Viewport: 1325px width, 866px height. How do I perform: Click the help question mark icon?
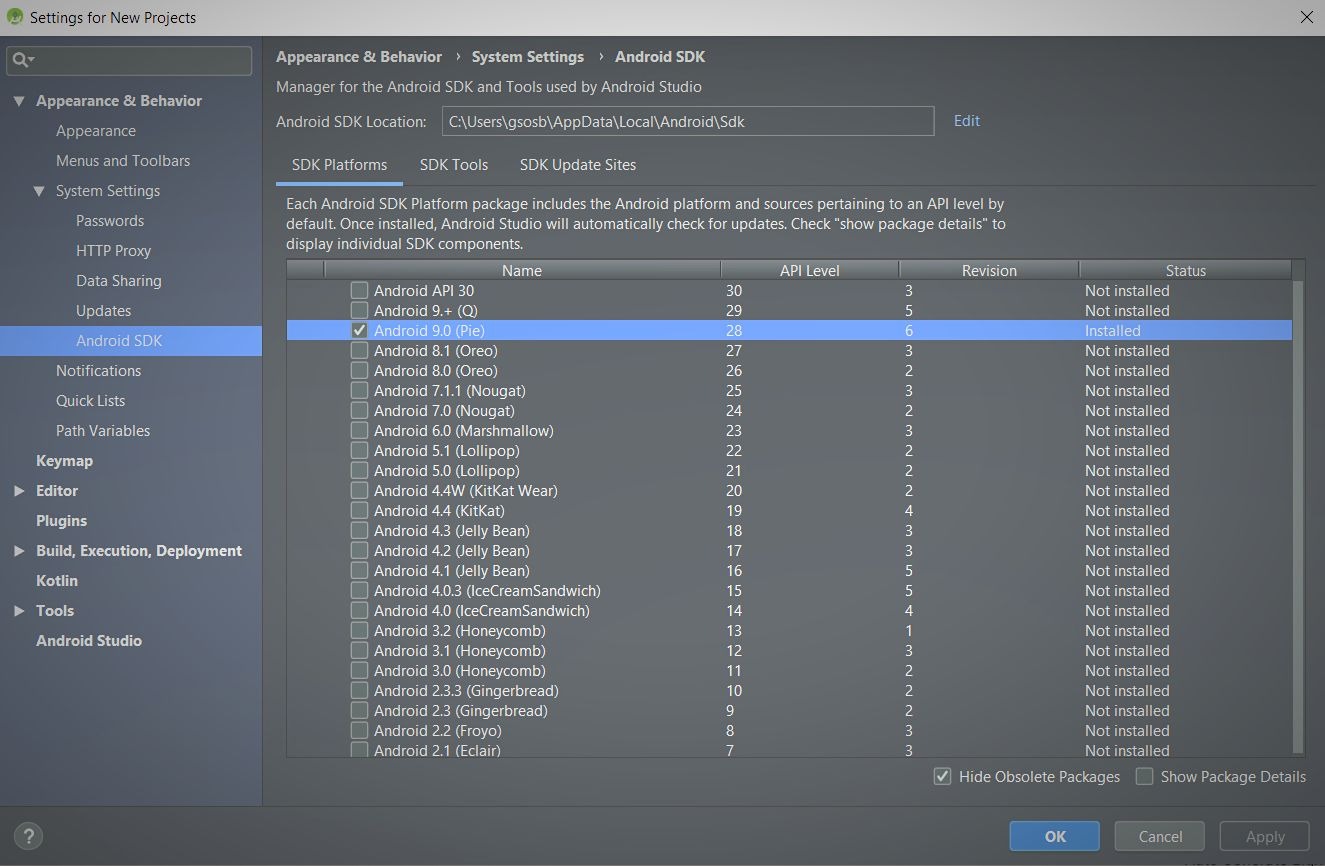click(28, 836)
